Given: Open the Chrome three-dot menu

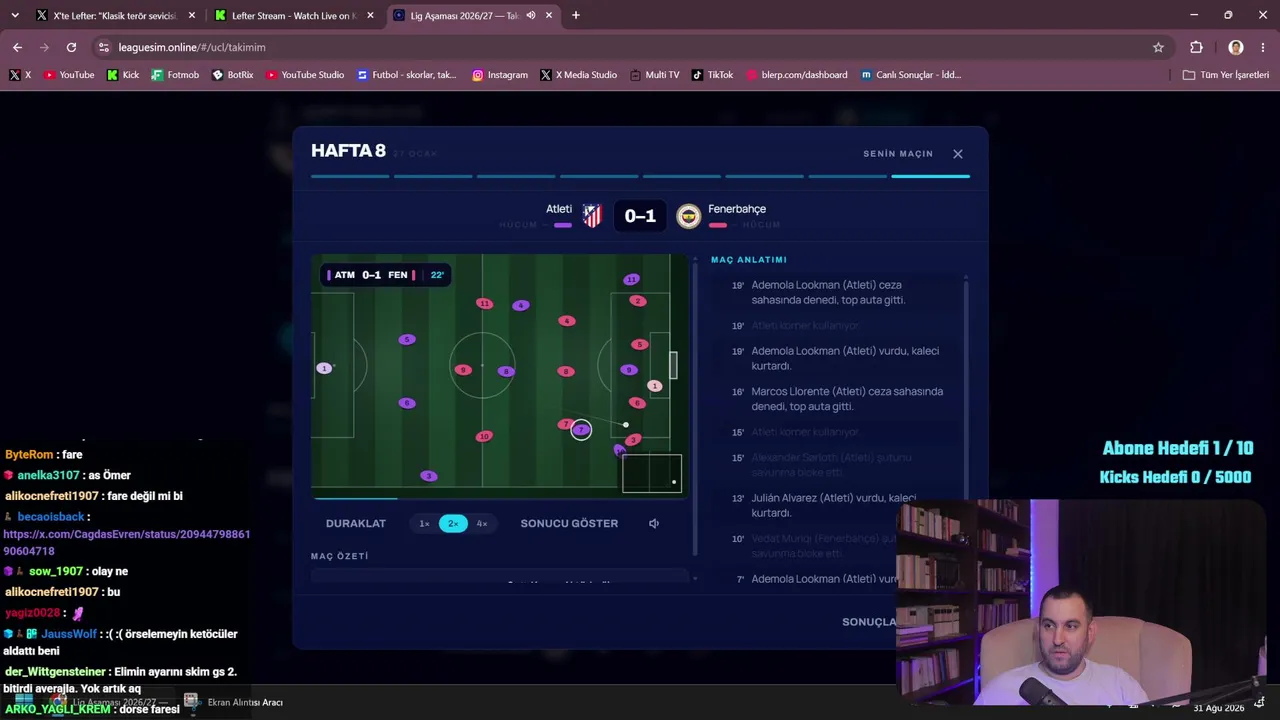Looking at the screenshot, I should pos(1264,47).
